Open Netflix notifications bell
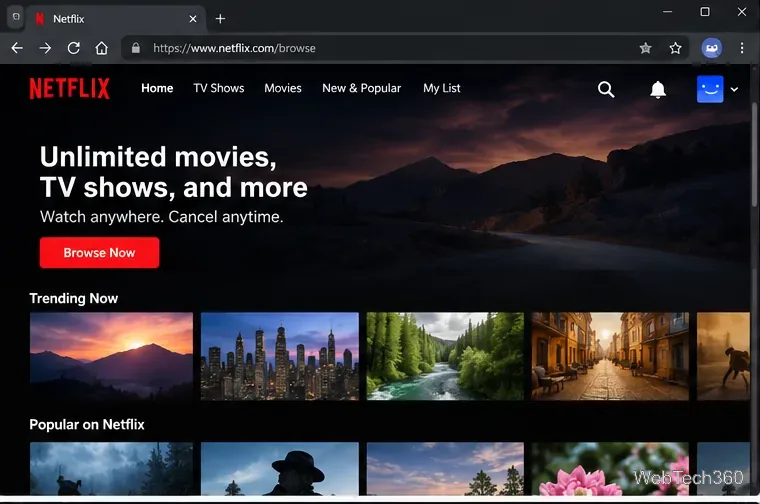Image resolution: width=760 pixels, height=504 pixels. tap(658, 89)
